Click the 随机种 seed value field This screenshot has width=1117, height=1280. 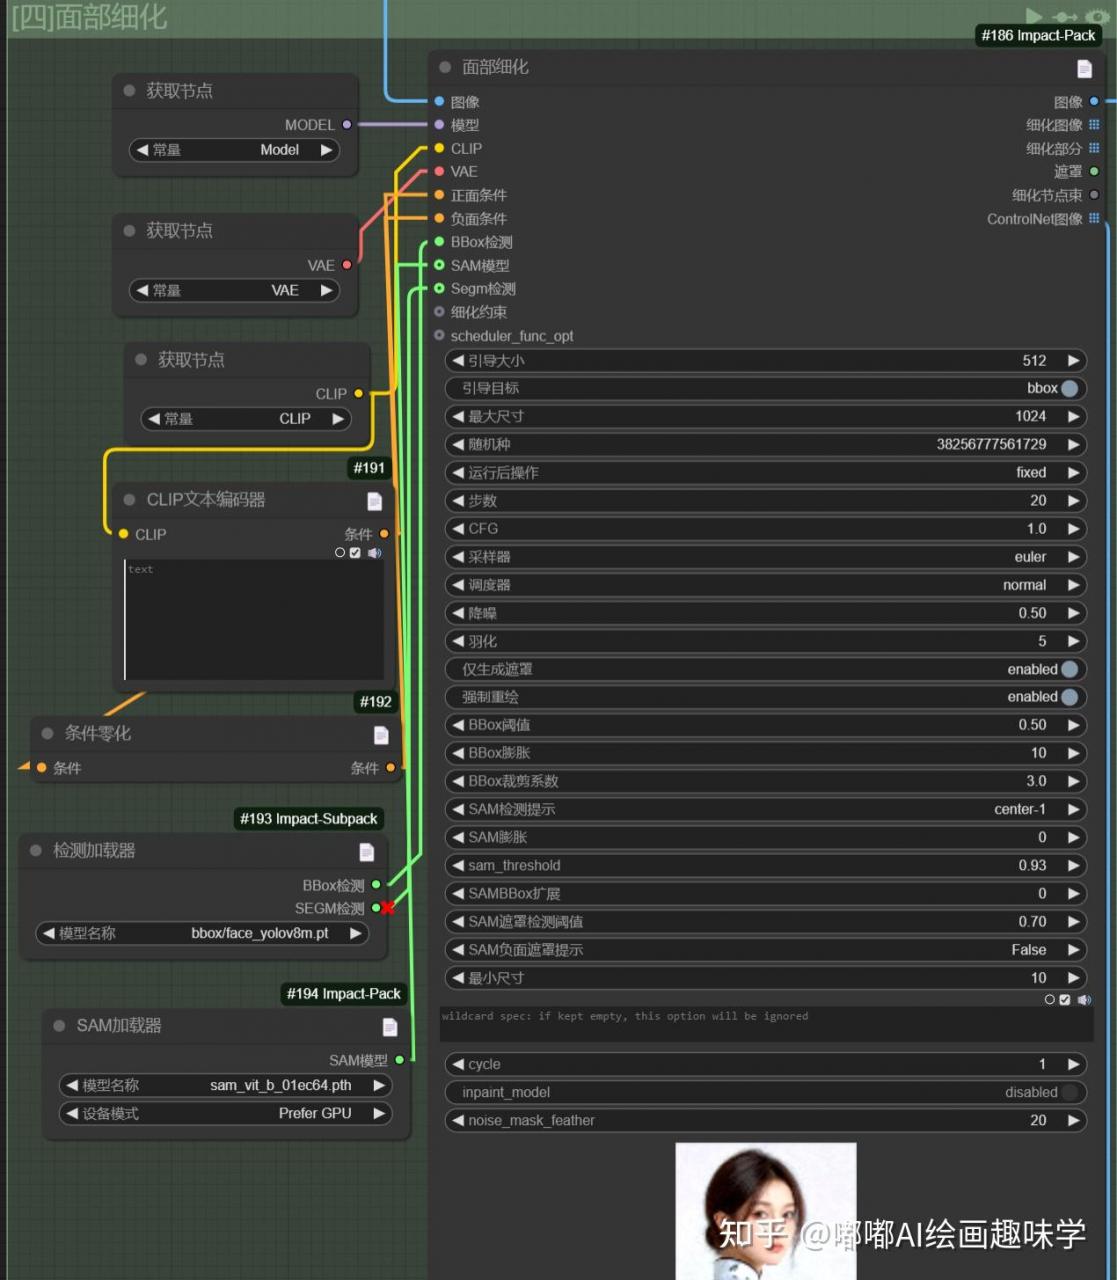coord(765,444)
